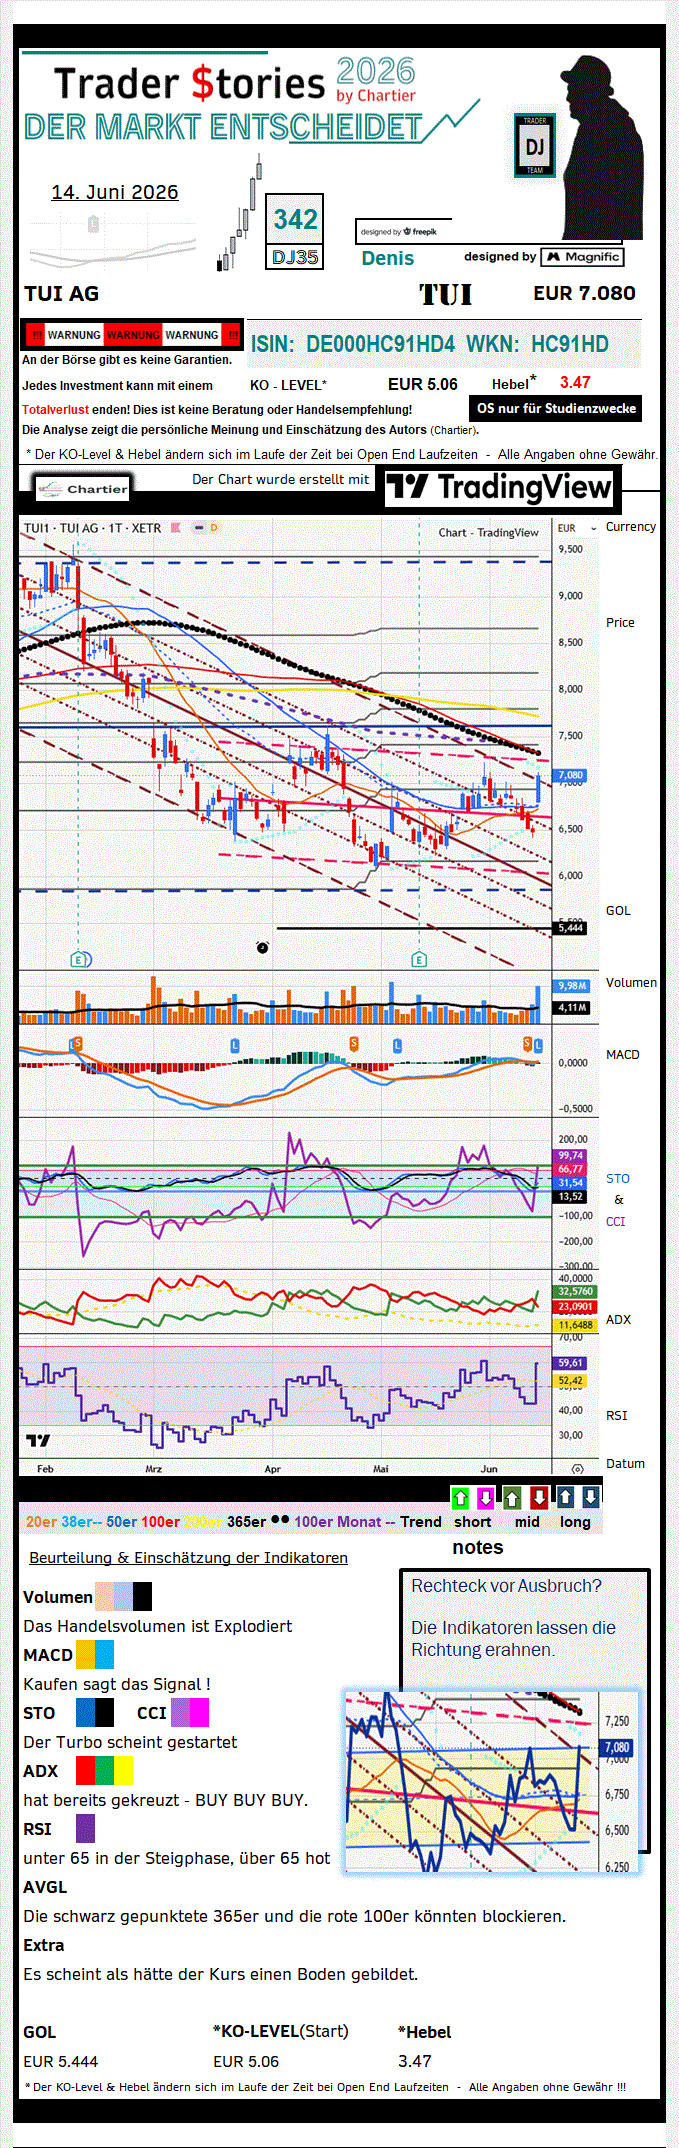The height and width of the screenshot is (2148, 679).
Task: Click the KO-LEVEL EUR 5.06 value at bottom
Action: pos(246,2062)
